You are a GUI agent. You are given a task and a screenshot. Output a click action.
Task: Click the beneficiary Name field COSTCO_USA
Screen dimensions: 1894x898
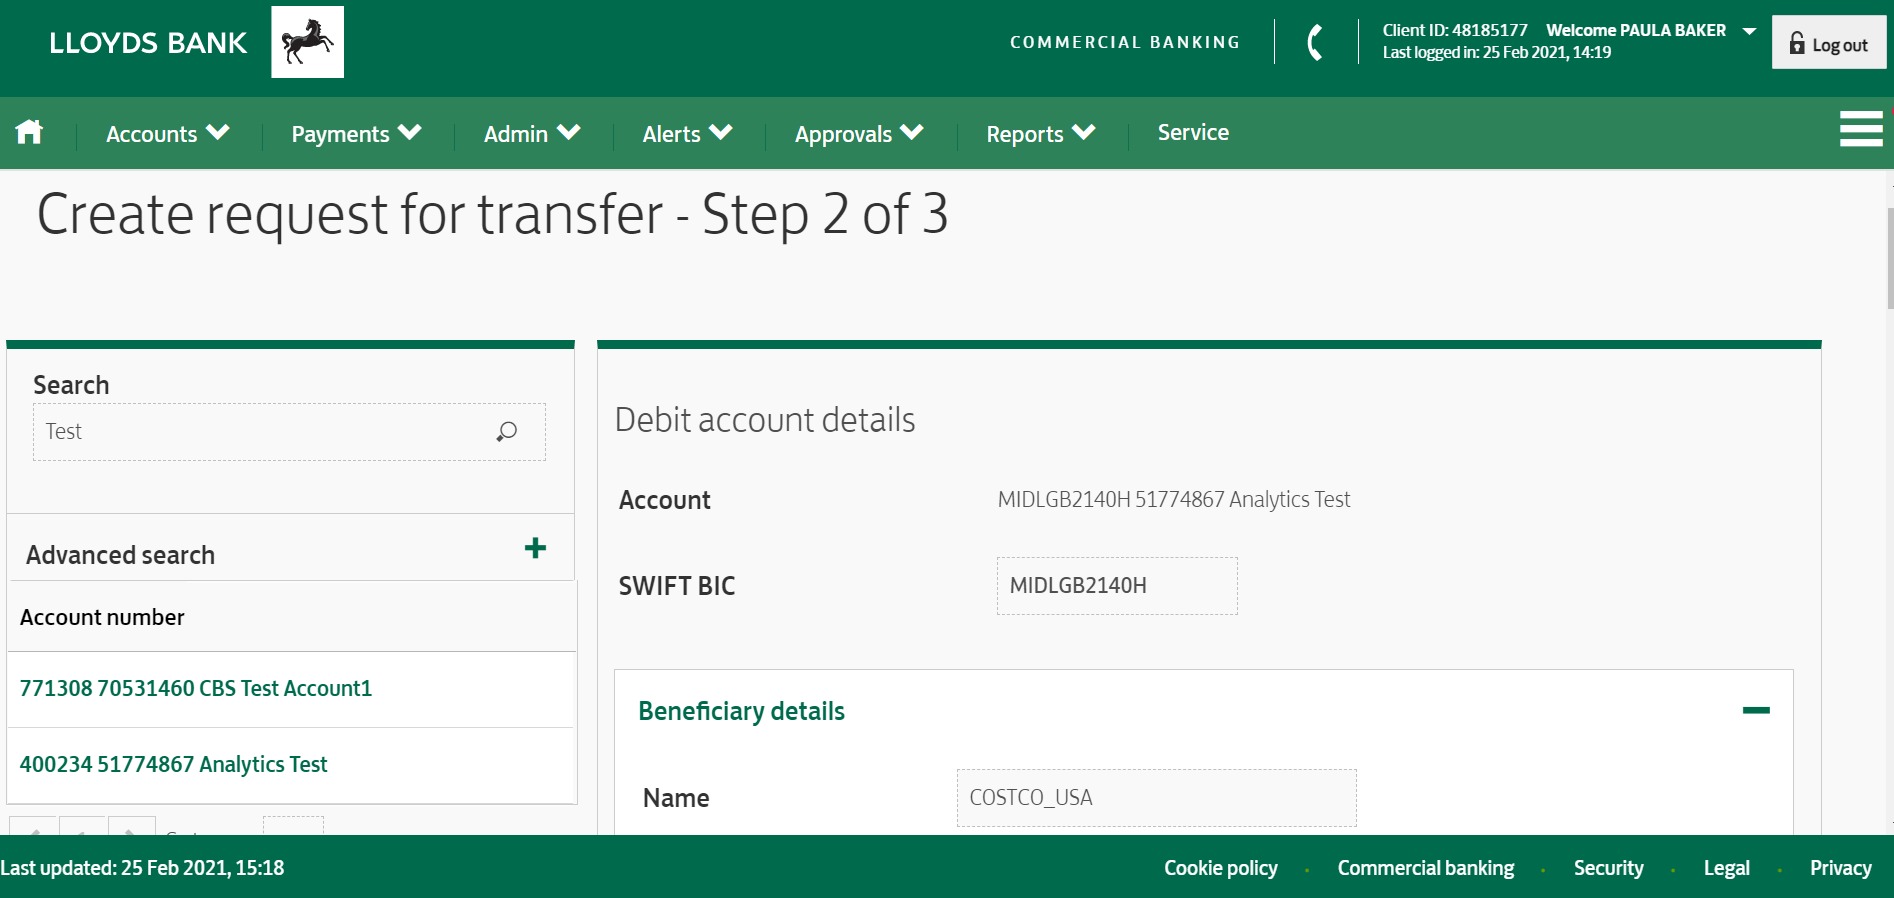[1156, 798]
